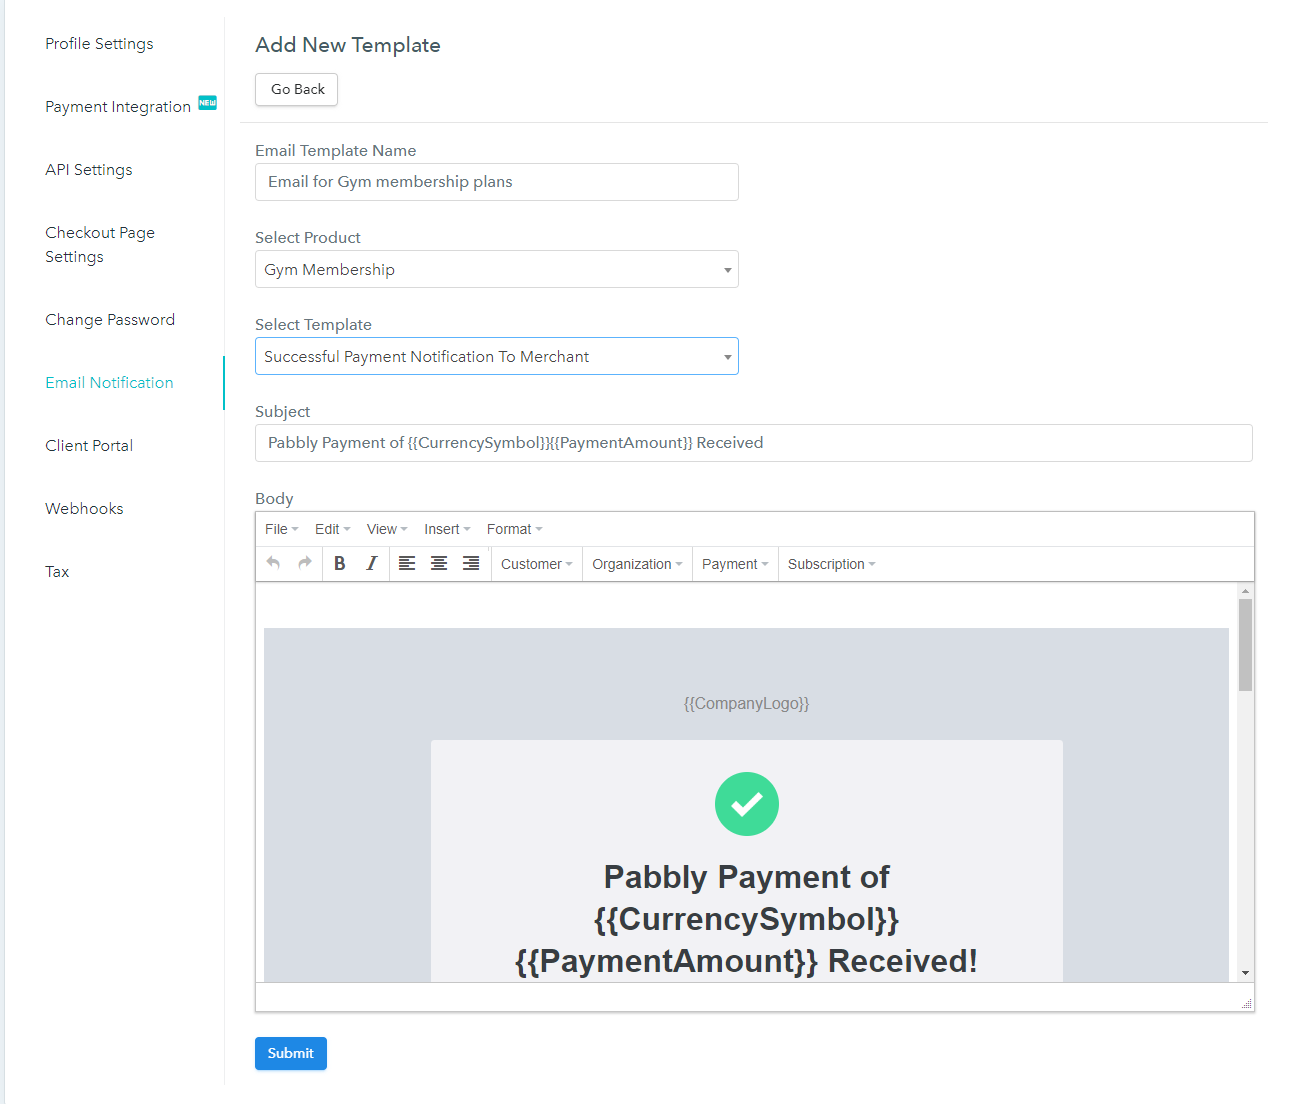The image size is (1302, 1104).
Task: Open the Payment variables dropdown
Action: (735, 564)
